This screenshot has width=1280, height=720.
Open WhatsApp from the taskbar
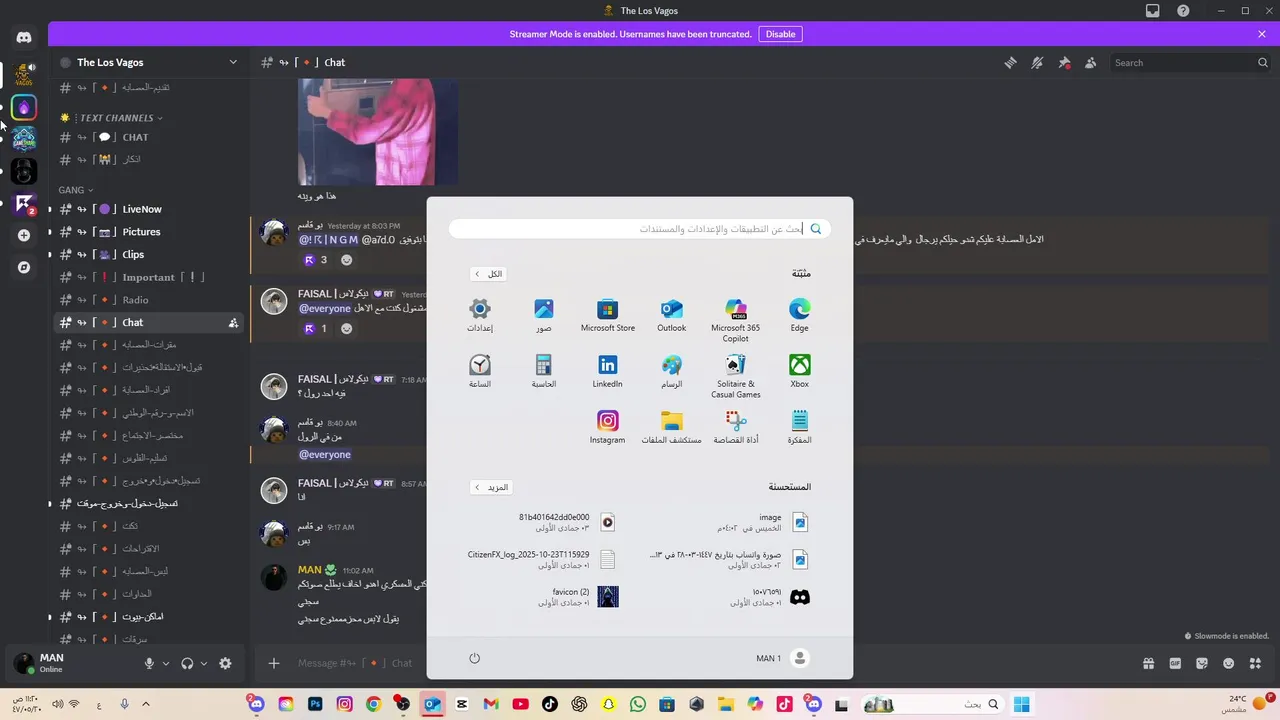tap(637, 704)
